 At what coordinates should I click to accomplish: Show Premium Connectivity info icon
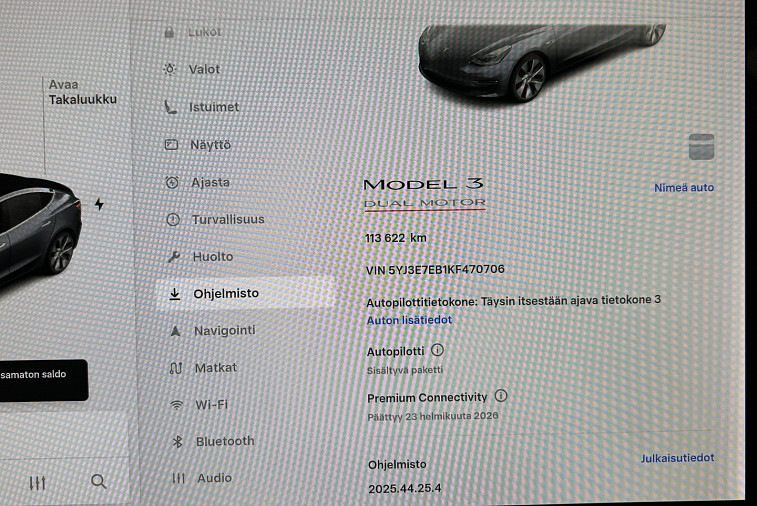pos(501,397)
